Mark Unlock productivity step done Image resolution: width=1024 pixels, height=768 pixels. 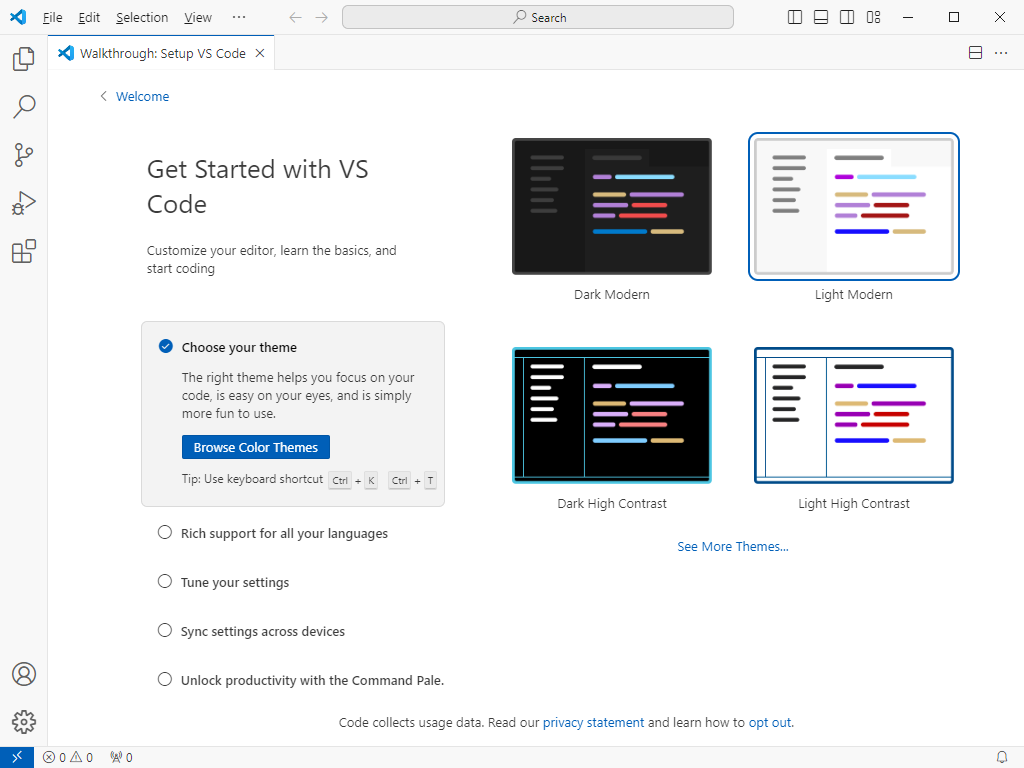click(x=165, y=679)
